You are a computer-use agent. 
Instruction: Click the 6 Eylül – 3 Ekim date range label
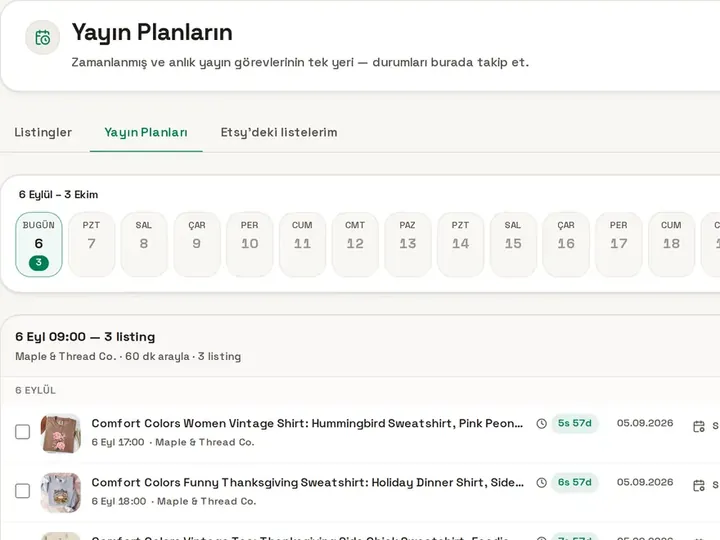pyautogui.click(x=58, y=195)
